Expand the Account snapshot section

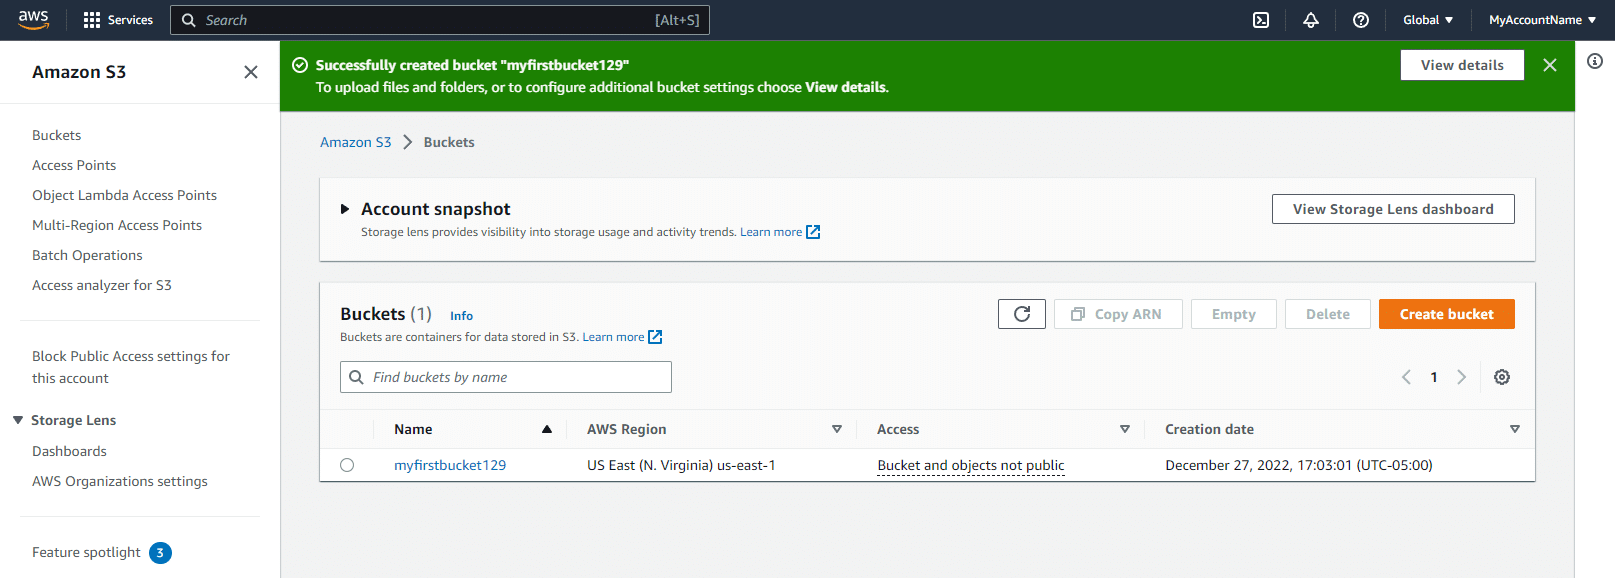[345, 209]
